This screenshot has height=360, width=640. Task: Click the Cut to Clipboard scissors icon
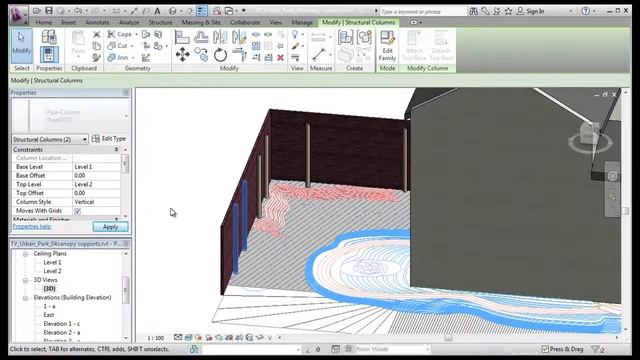tap(97, 35)
